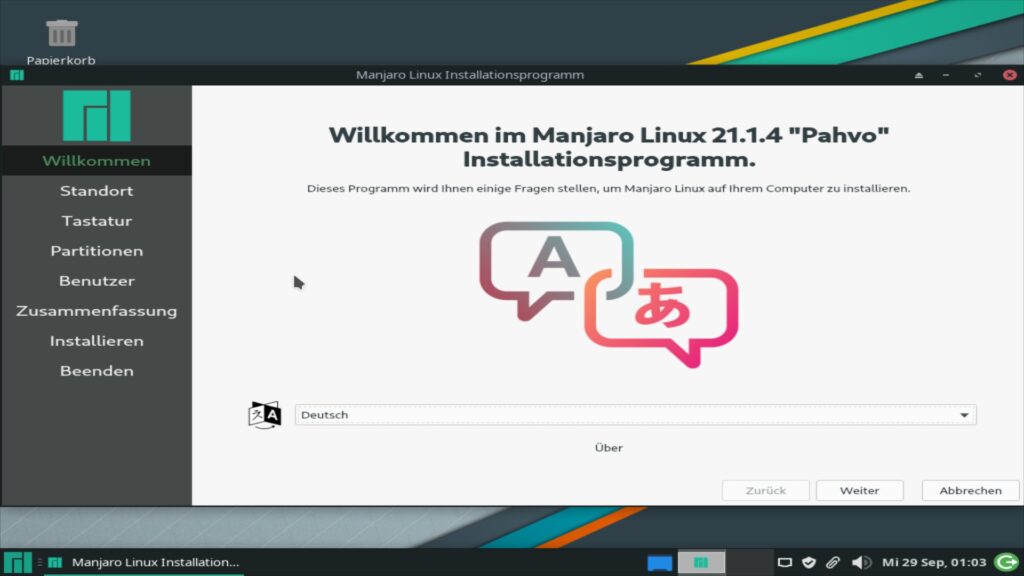Open the Deutsch language dropdown

pyautogui.click(x=635, y=415)
